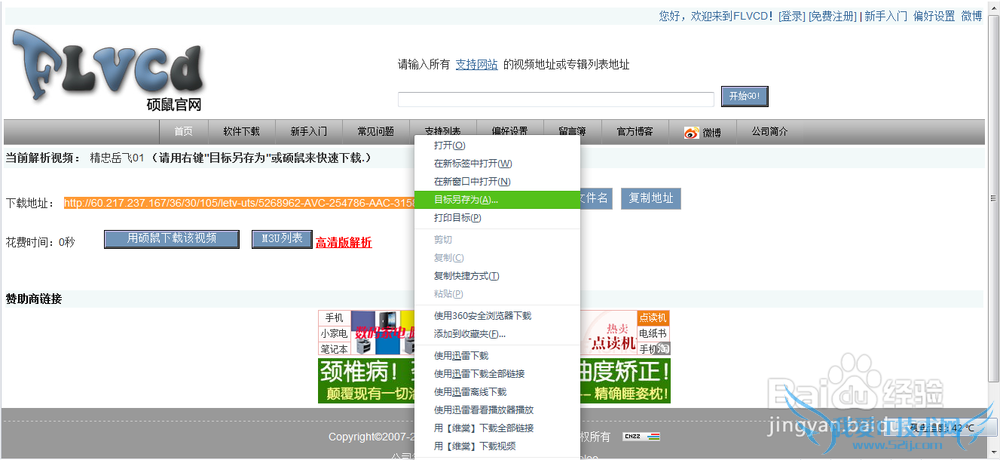This screenshot has width=1000, height=460.
Task: Click the CNZZ statistics icon in footer
Action: 641,437
